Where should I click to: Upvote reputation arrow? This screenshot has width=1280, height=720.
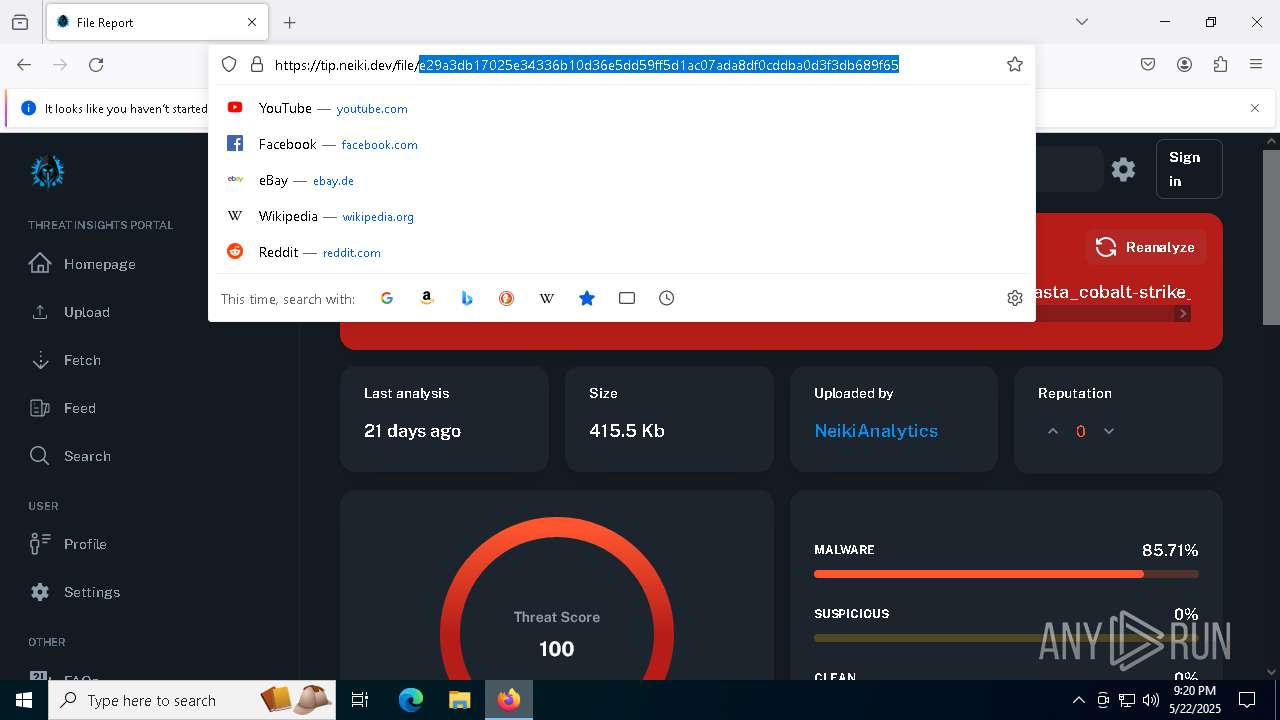1052,431
